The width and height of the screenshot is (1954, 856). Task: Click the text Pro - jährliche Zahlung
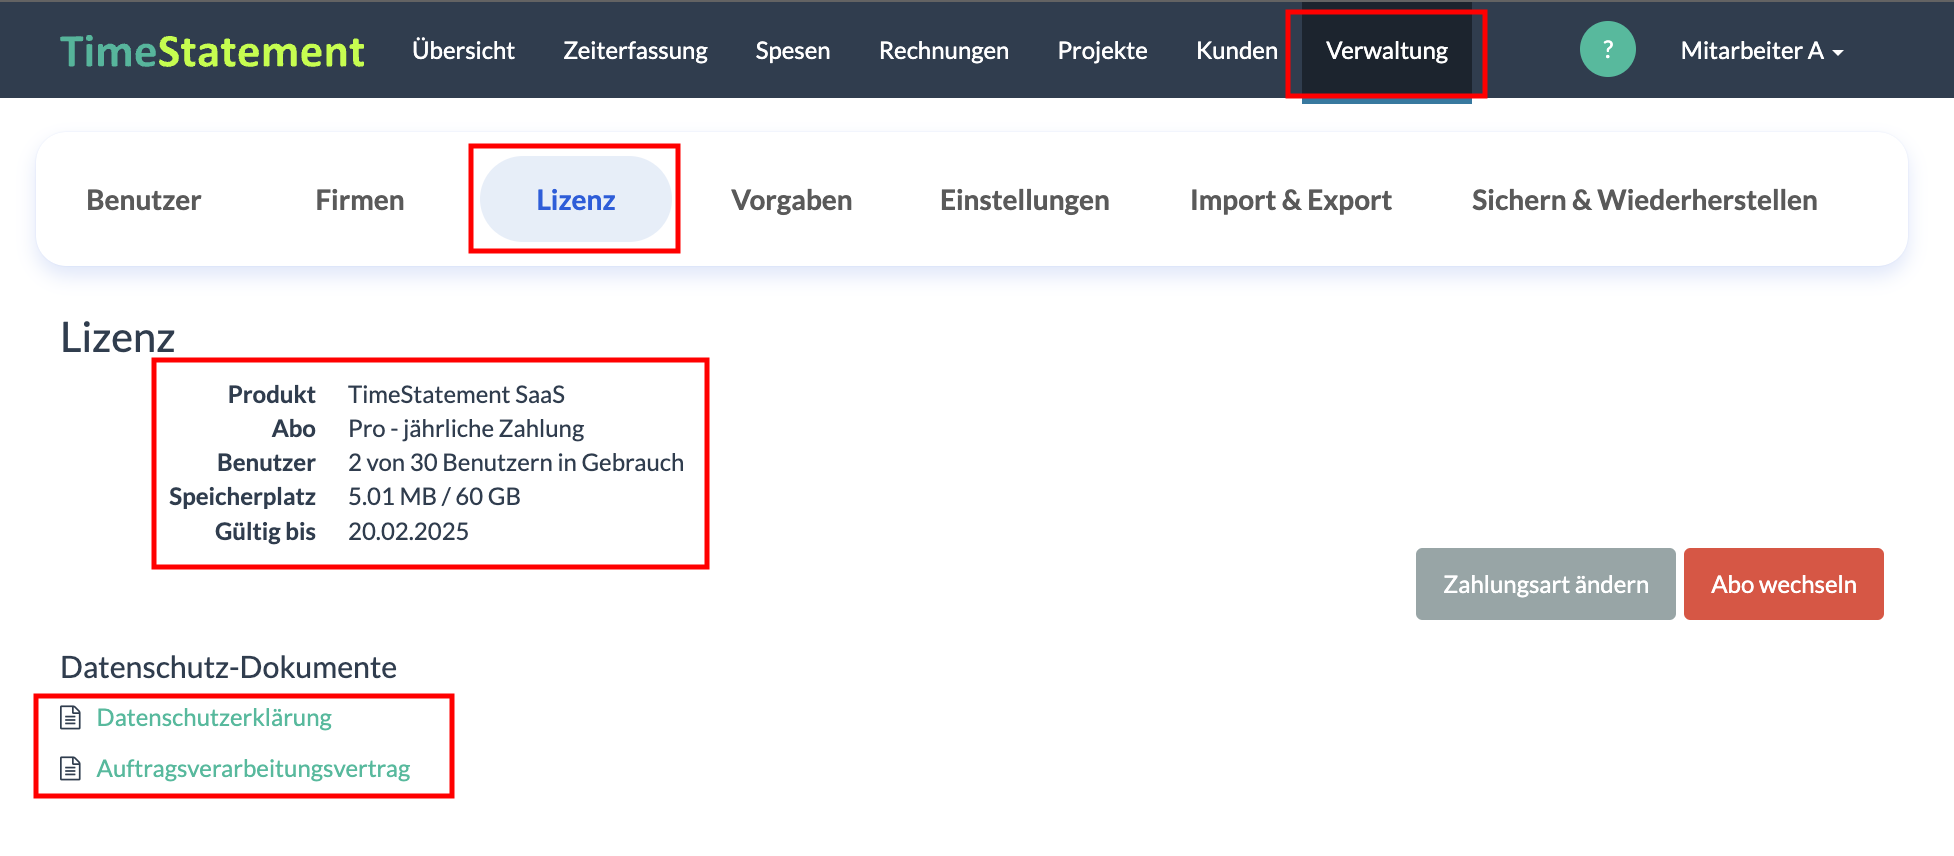466,429
